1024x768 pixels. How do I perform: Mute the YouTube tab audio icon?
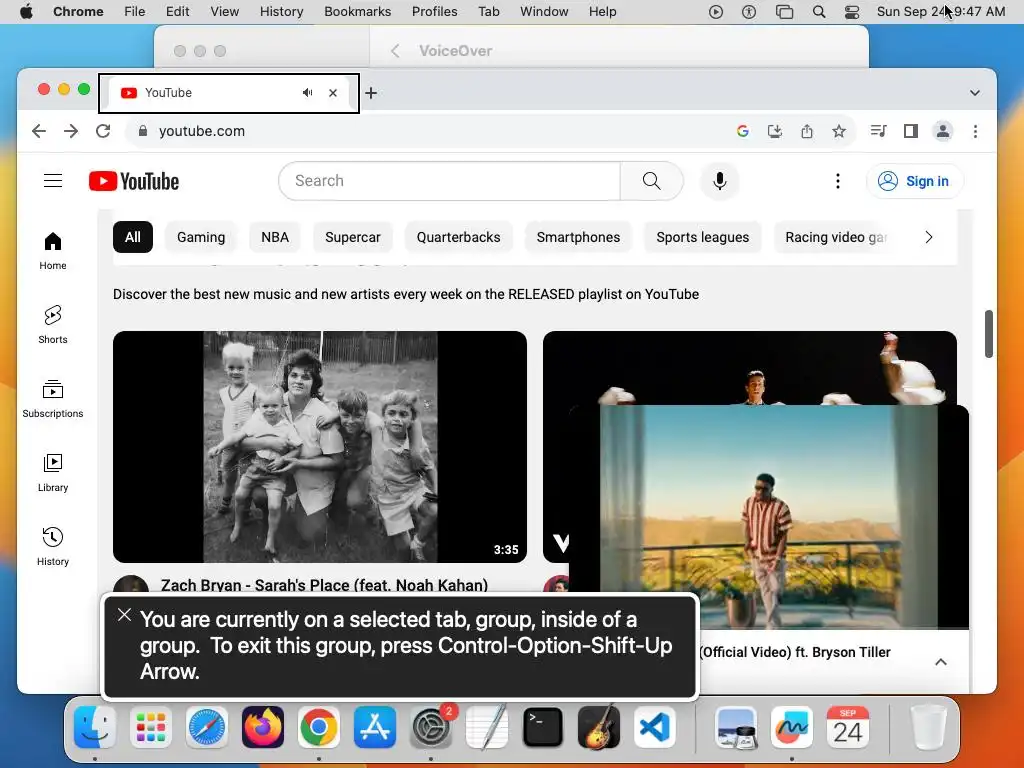[x=307, y=93]
